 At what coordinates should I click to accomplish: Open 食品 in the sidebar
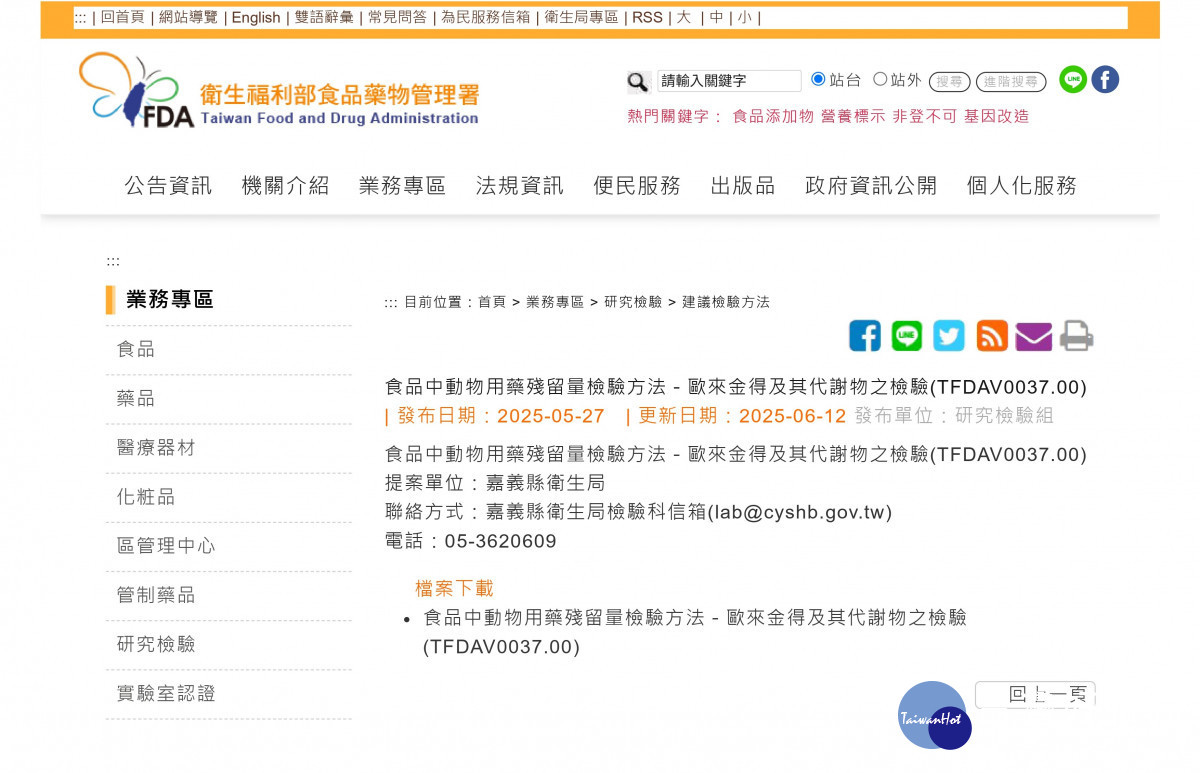click(x=136, y=349)
